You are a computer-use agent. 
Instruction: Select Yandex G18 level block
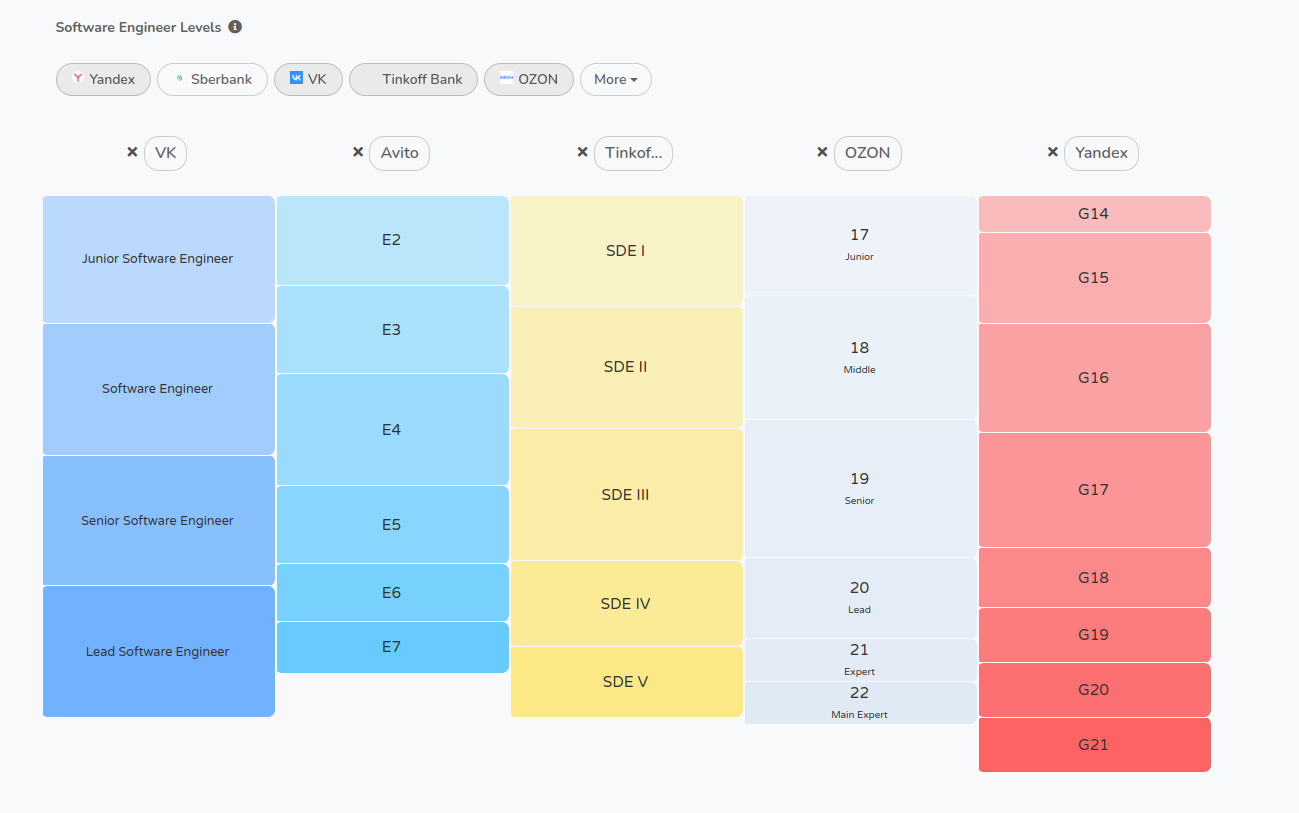[1095, 578]
